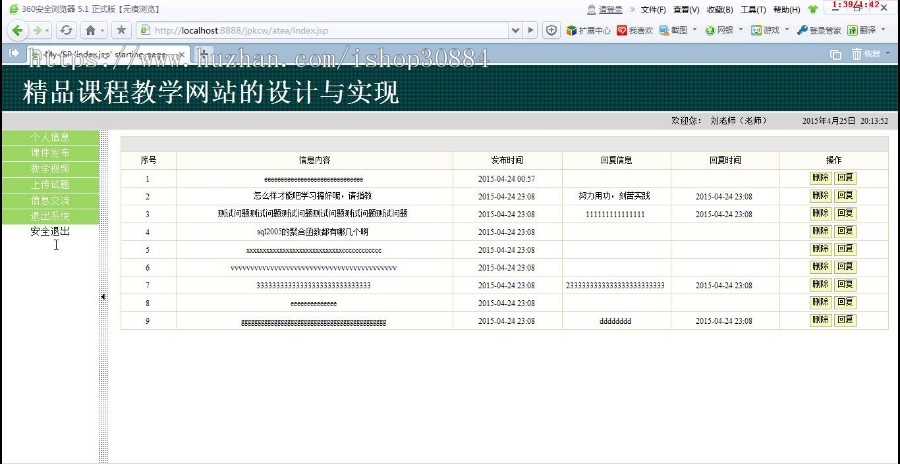Open the 查看(V) menu
Viewport: 900px width, 464px height.
pyautogui.click(x=686, y=9)
